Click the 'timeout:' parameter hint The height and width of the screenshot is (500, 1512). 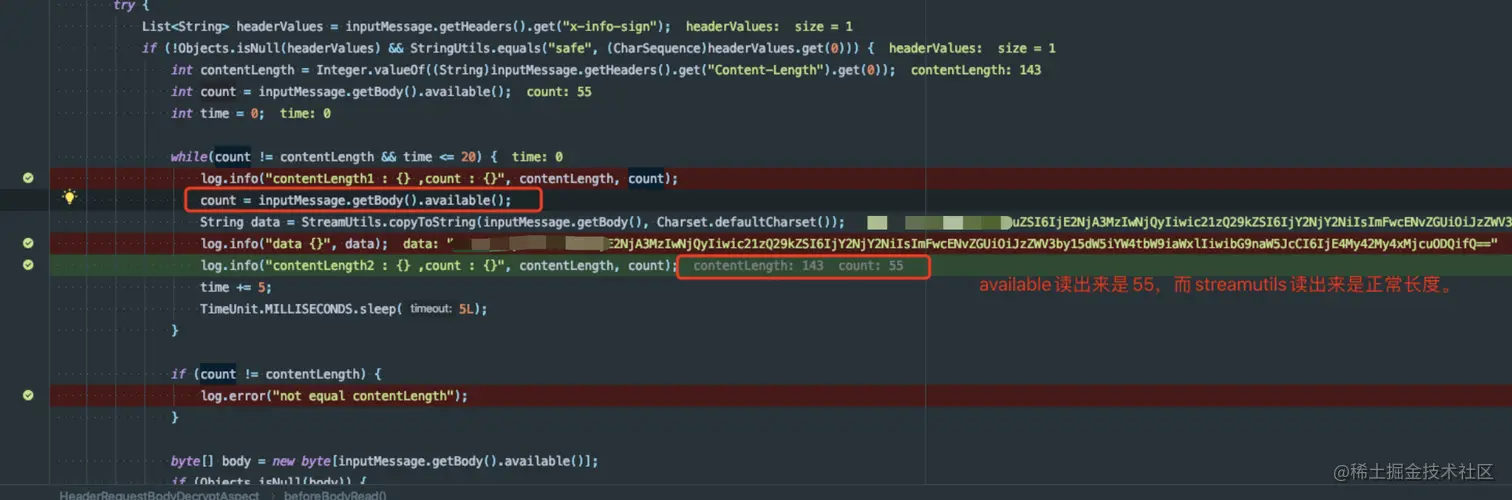pos(432,309)
